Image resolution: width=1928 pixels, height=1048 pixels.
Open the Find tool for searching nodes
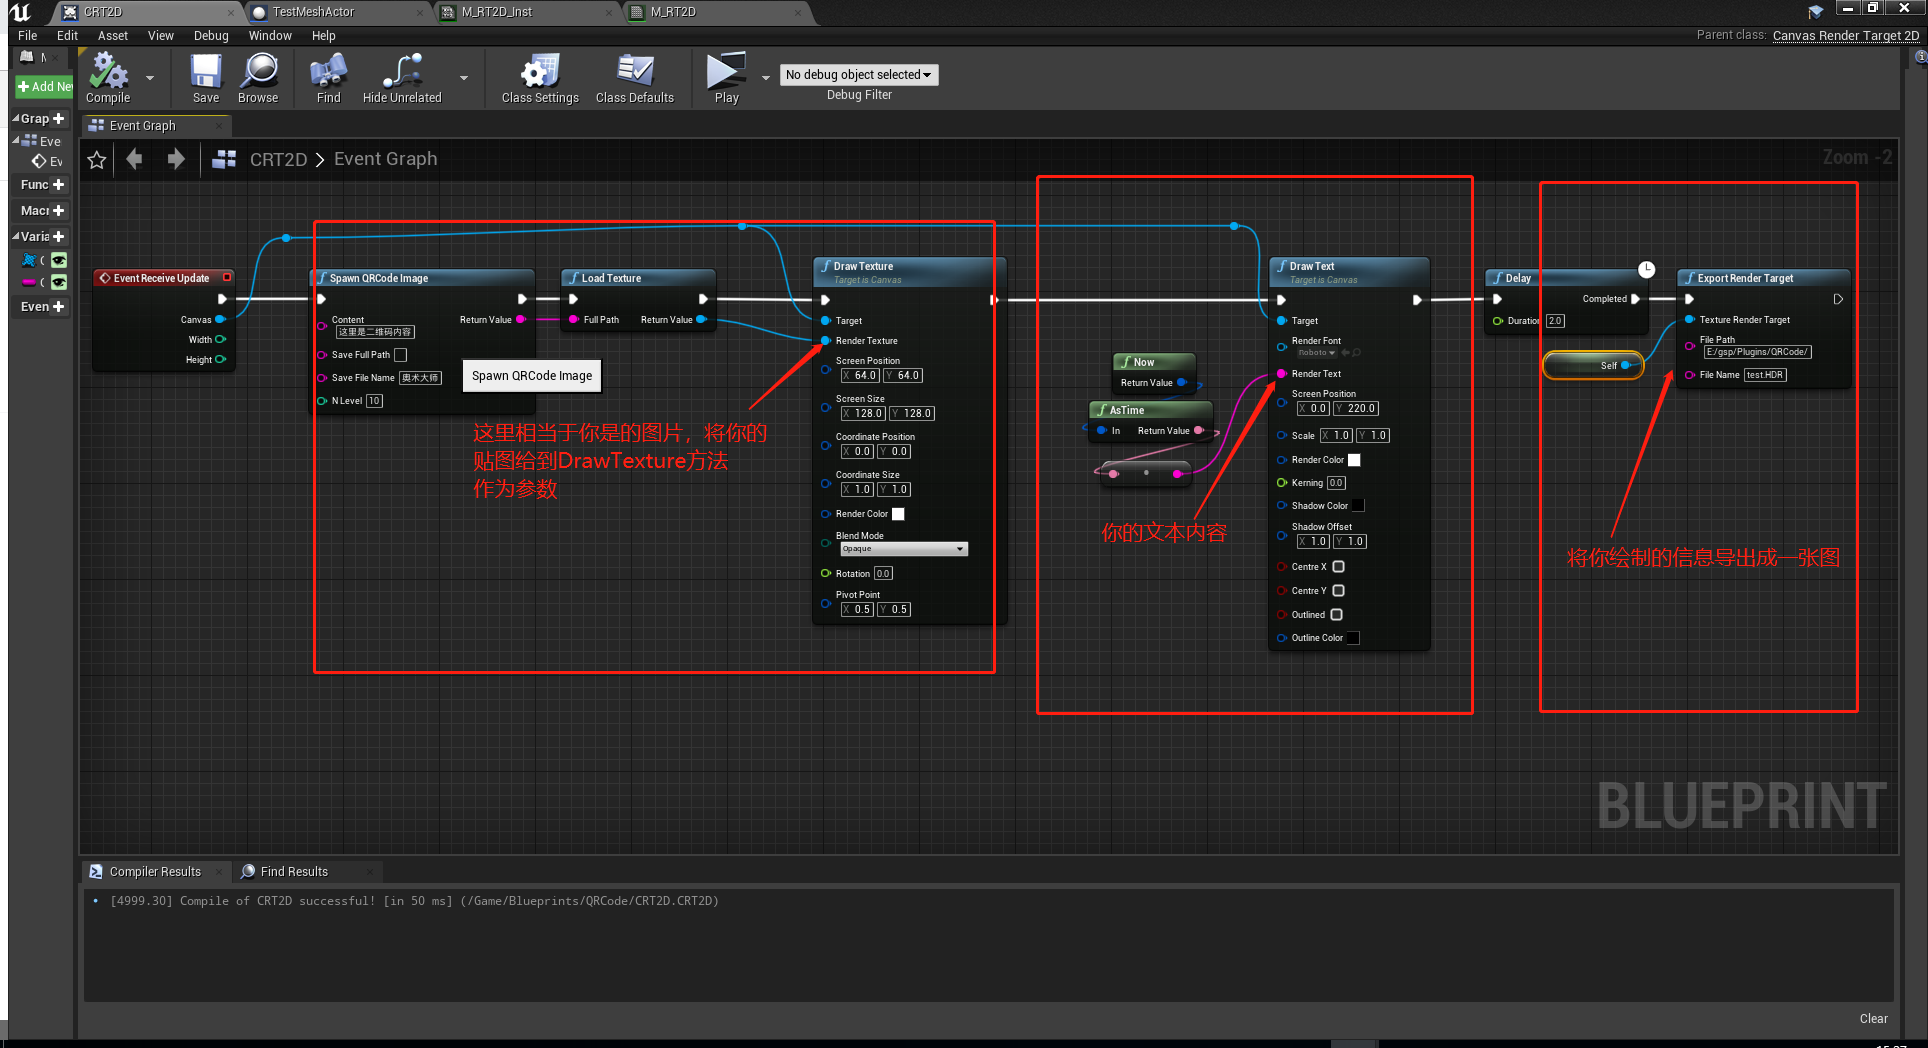click(x=327, y=76)
